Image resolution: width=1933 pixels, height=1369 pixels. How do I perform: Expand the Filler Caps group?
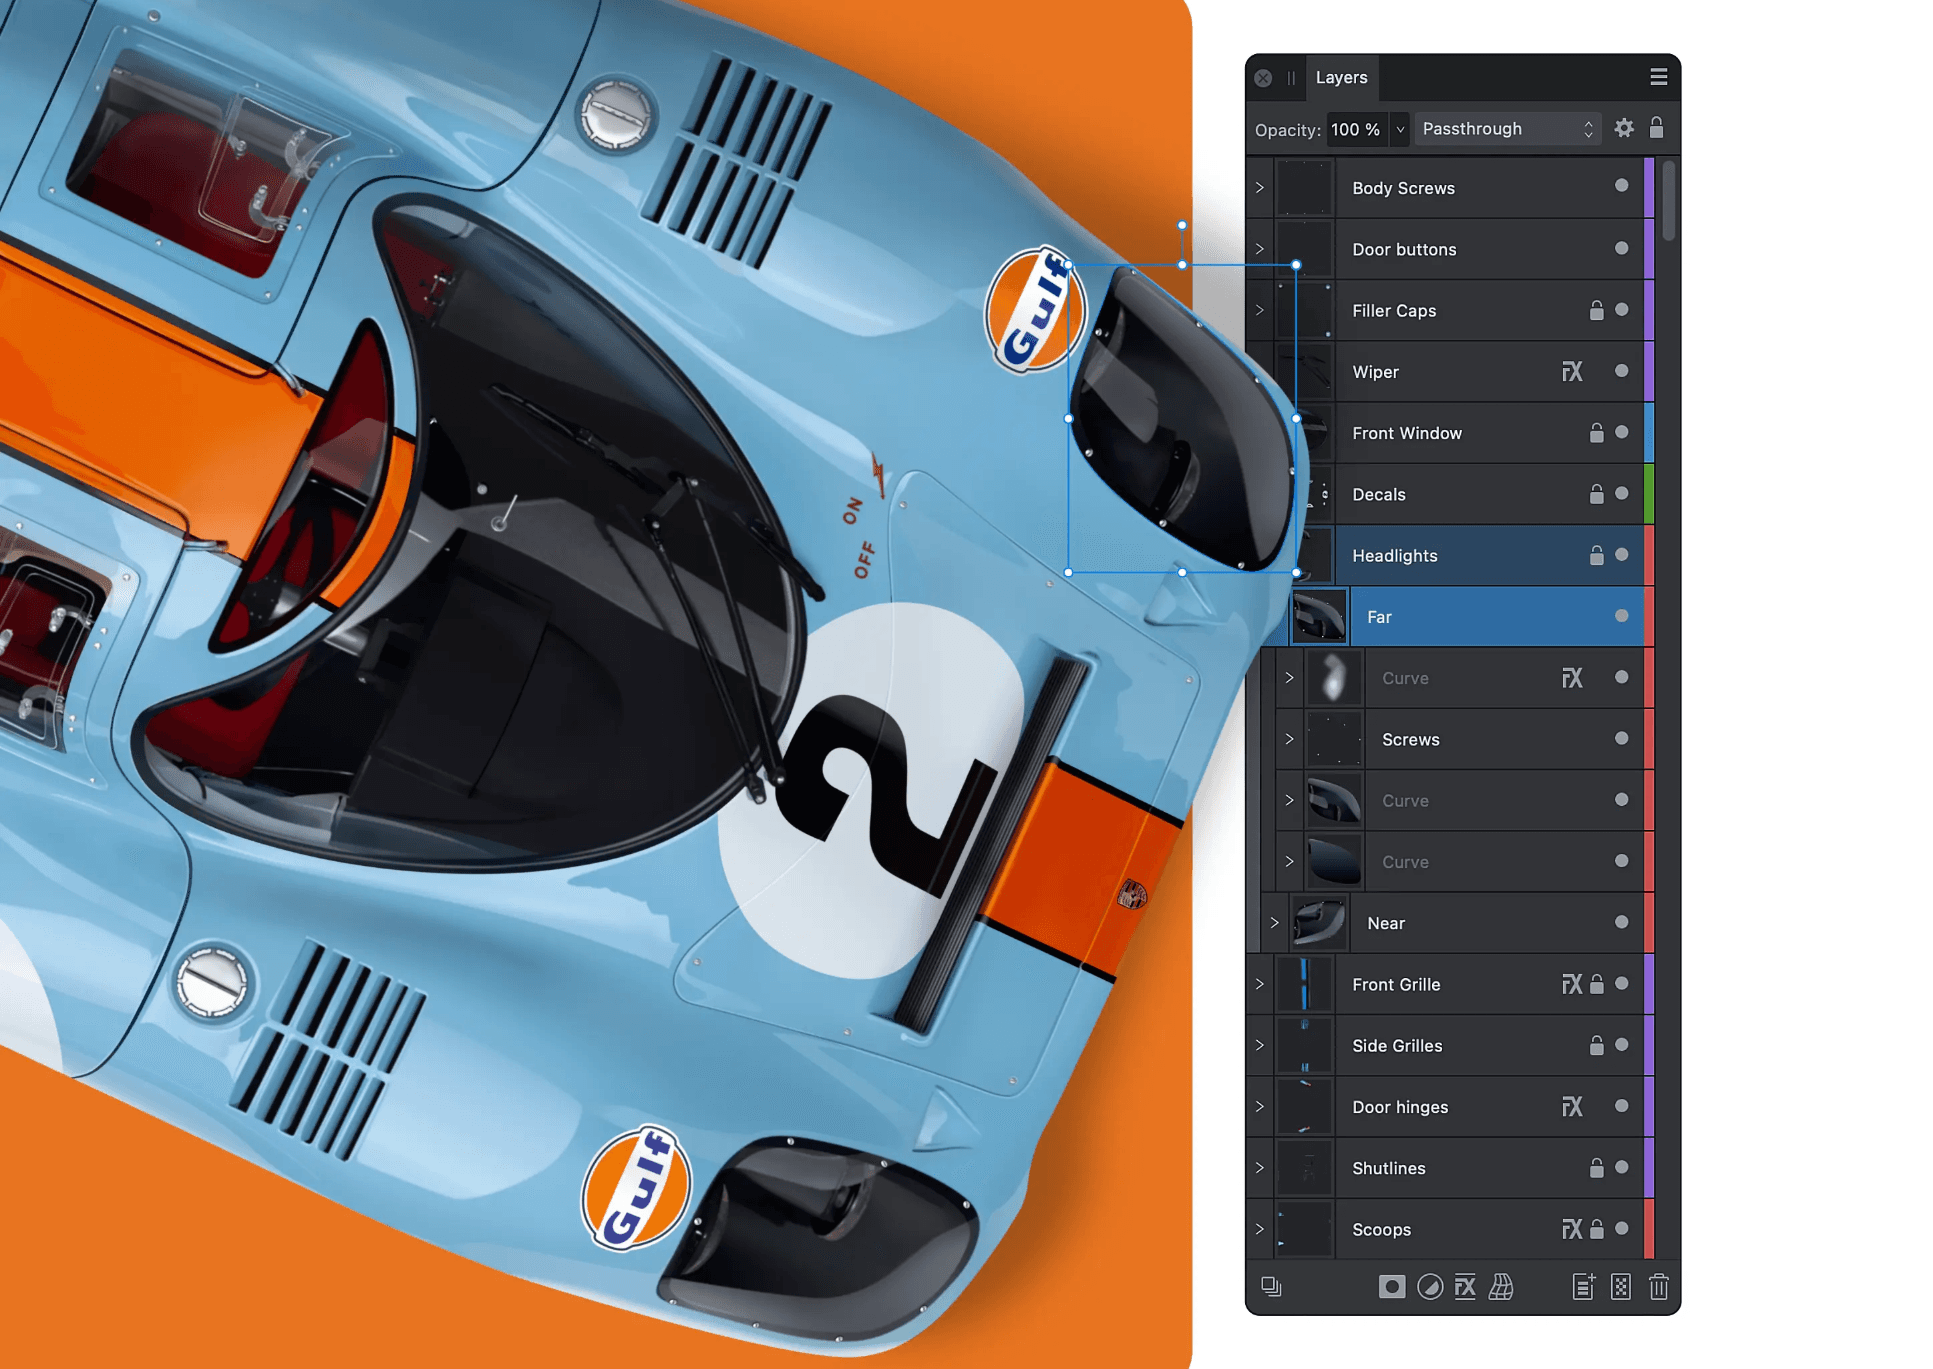1260,310
